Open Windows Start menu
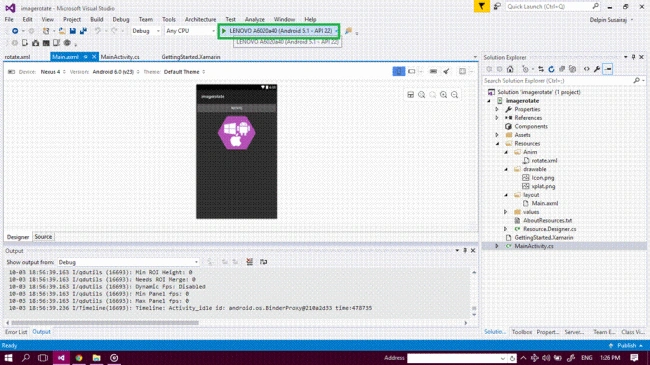The height and width of the screenshot is (365, 650). (8, 358)
